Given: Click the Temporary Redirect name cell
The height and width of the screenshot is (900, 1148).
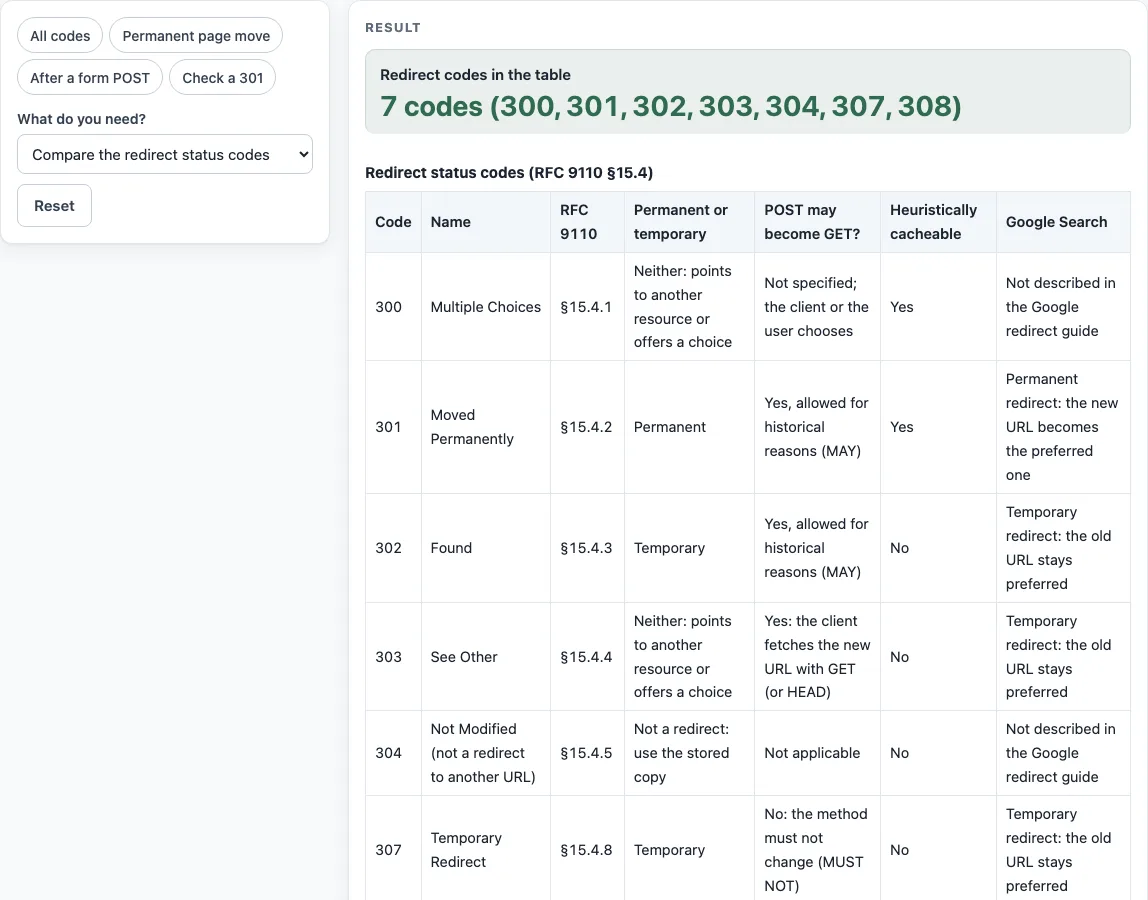Looking at the screenshot, I should pos(485,849).
